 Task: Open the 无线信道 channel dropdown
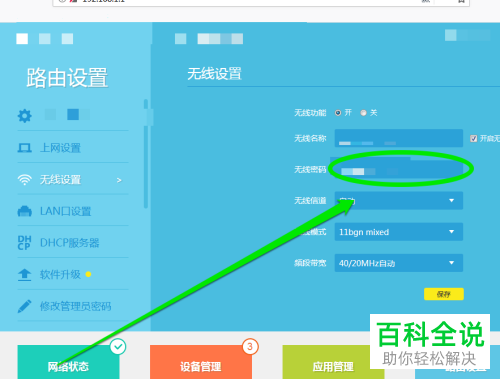point(399,200)
